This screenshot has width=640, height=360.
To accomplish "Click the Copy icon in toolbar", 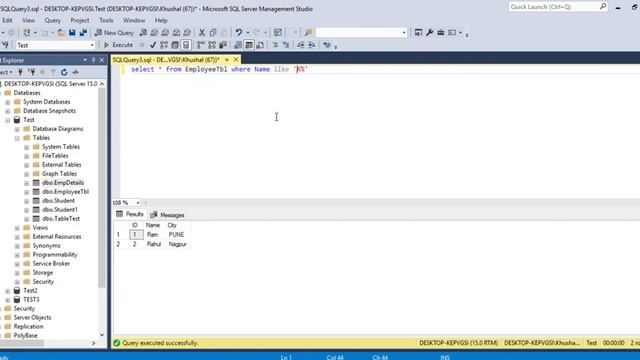I will [x=213, y=33].
